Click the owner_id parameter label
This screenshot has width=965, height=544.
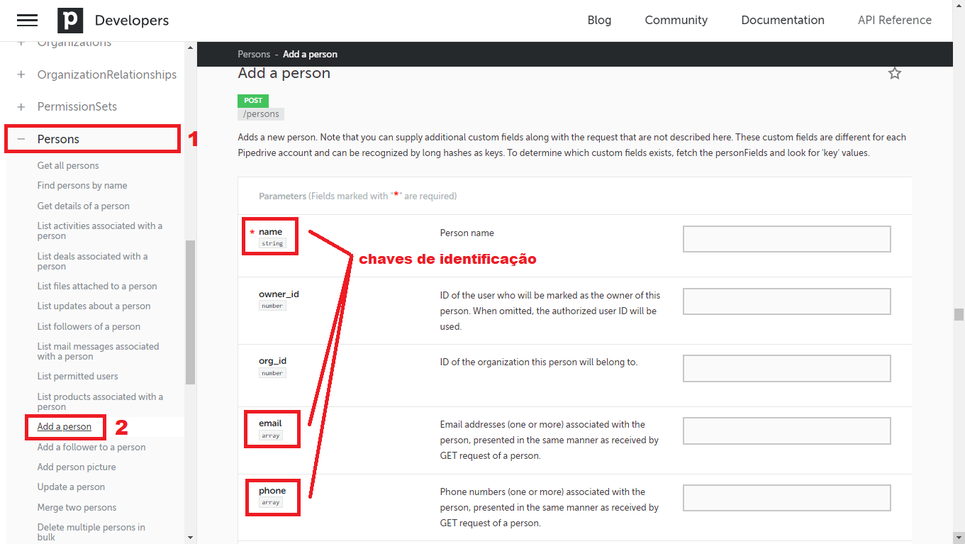(x=279, y=294)
